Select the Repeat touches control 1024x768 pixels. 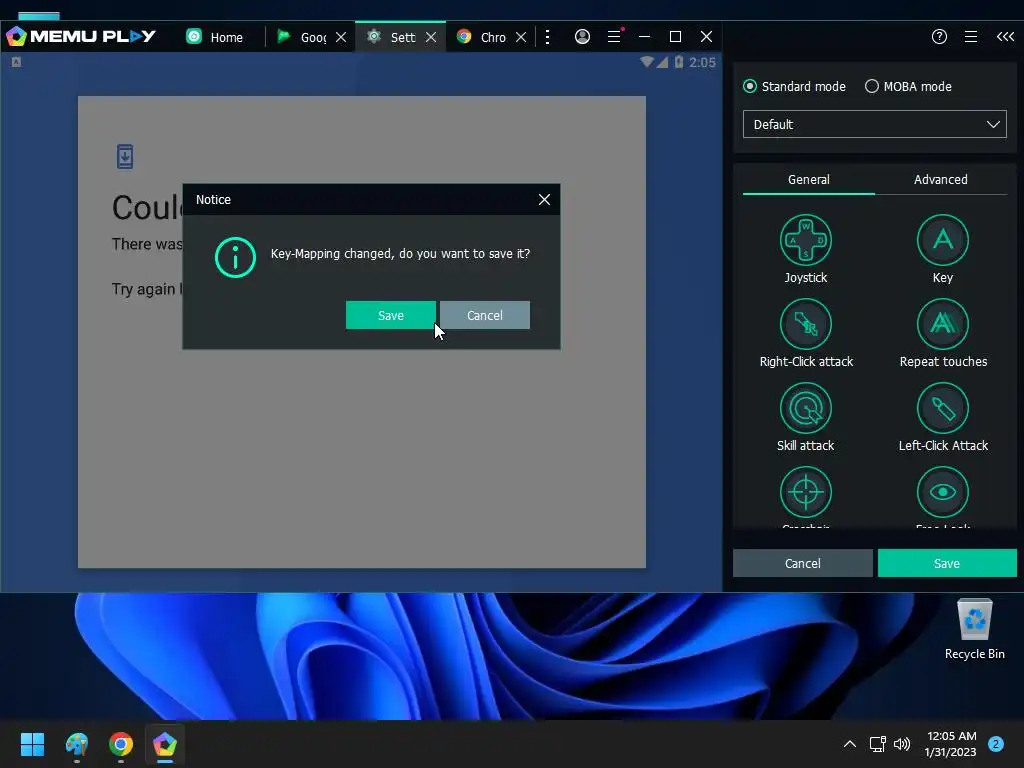coord(942,325)
